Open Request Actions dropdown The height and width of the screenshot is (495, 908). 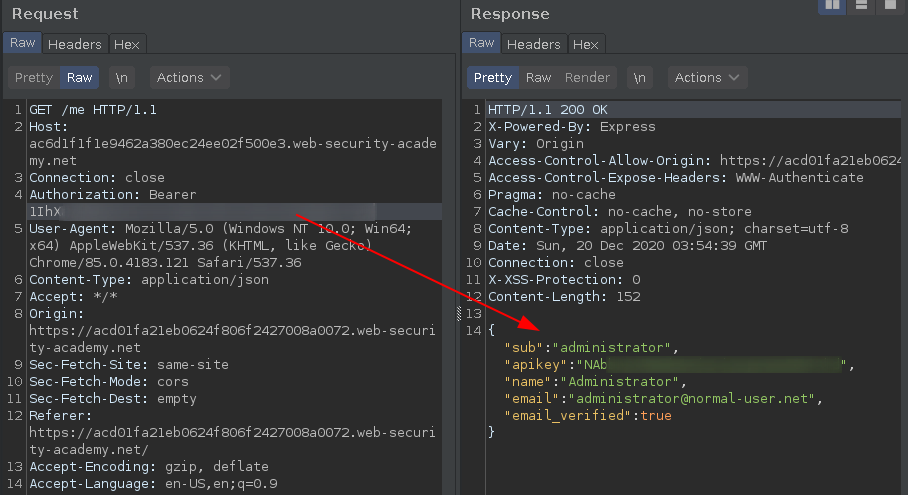click(190, 78)
